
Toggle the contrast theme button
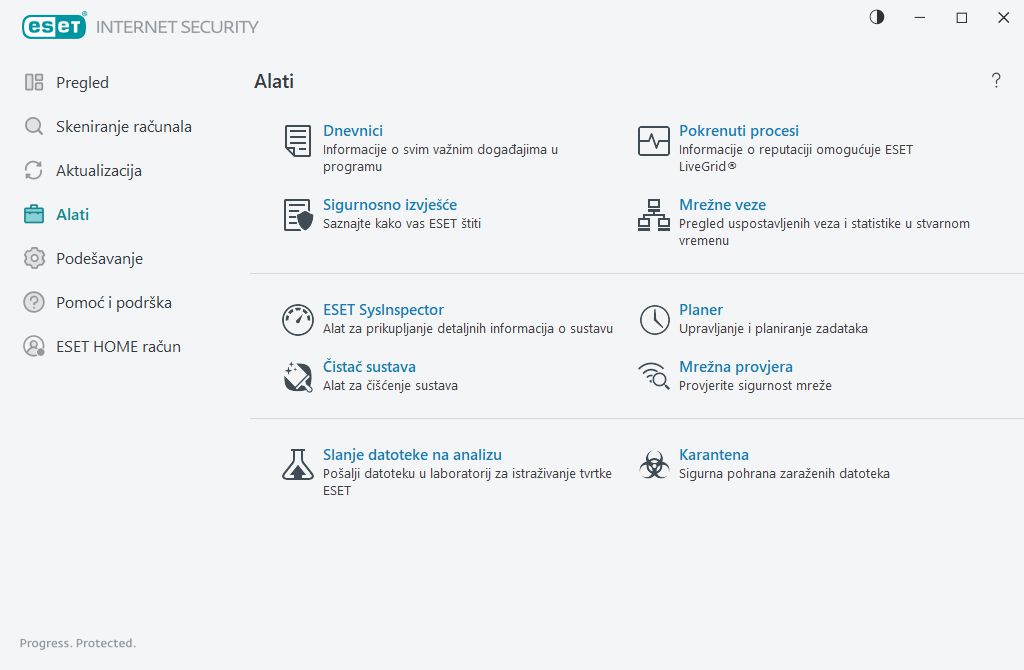pos(877,18)
